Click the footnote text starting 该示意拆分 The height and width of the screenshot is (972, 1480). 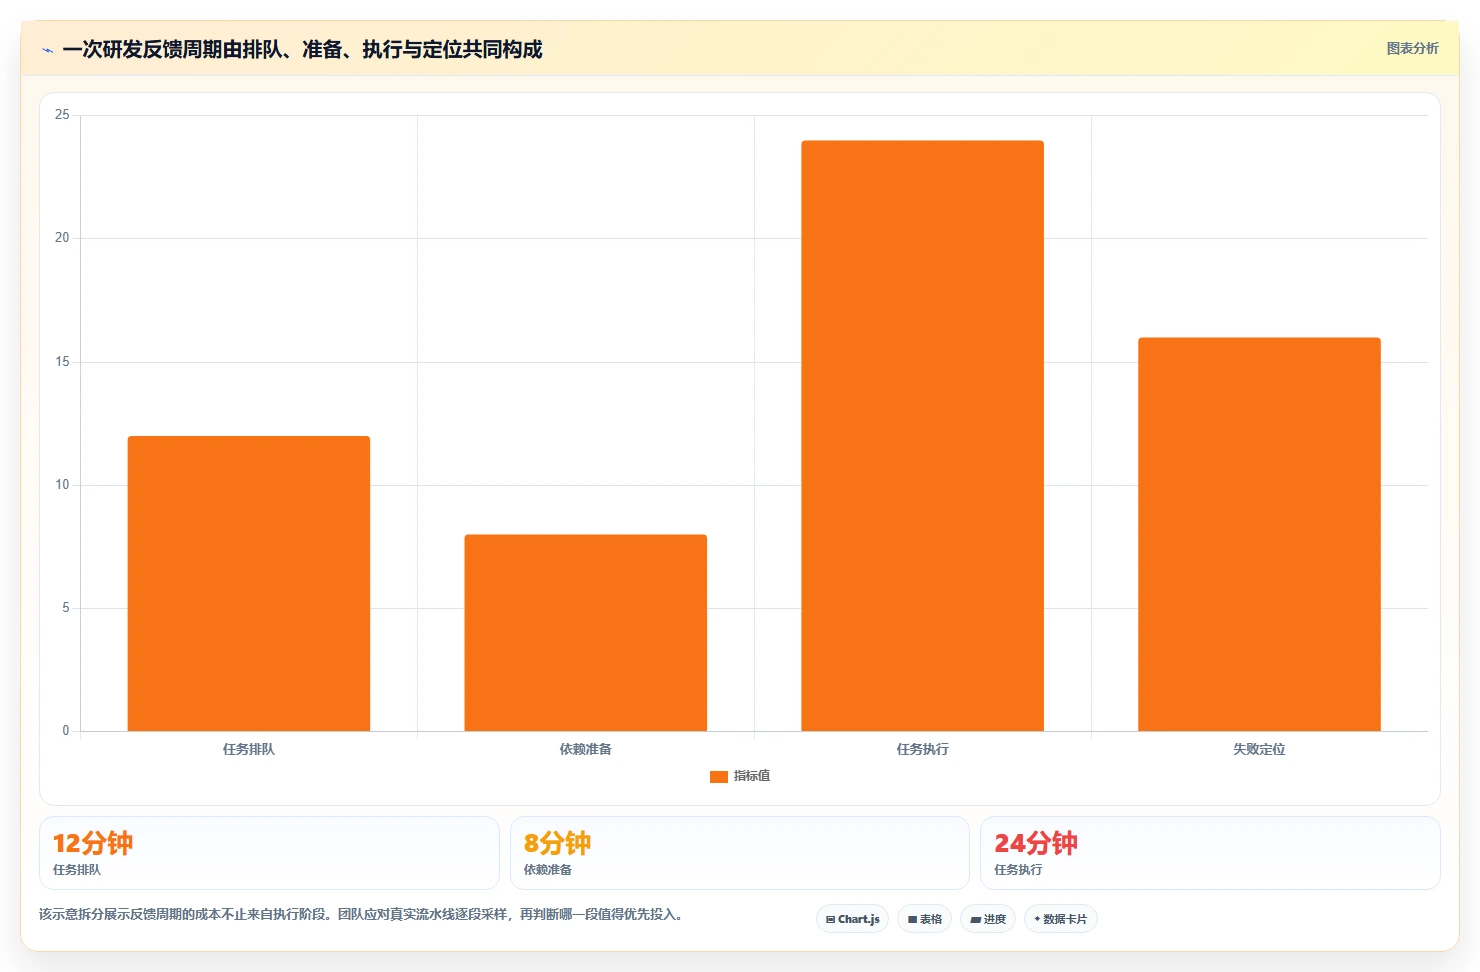pyautogui.click(x=361, y=914)
